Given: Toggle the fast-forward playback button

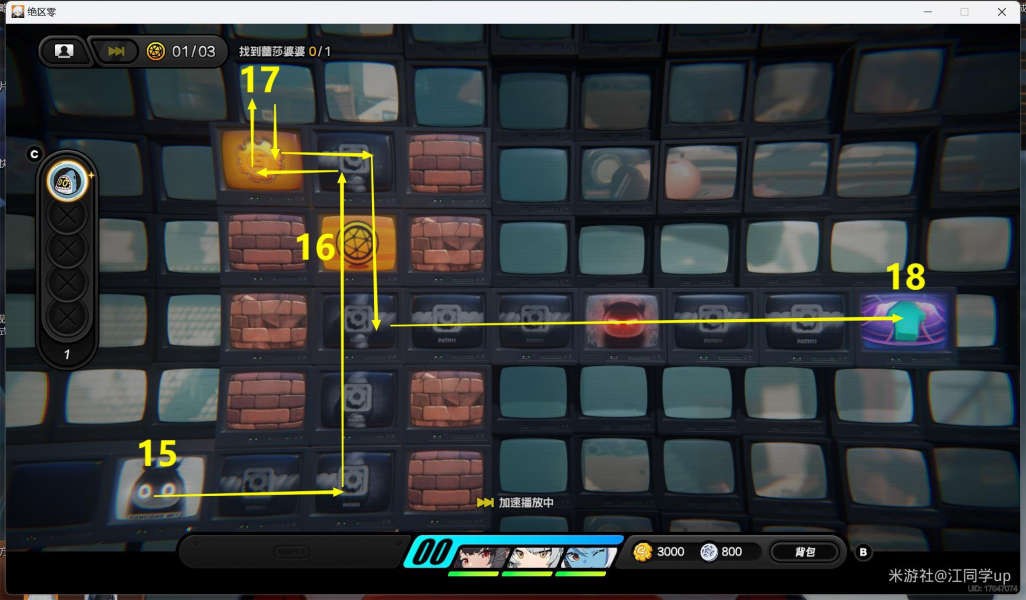Looking at the screenshot, I should [x=116, y=51].
